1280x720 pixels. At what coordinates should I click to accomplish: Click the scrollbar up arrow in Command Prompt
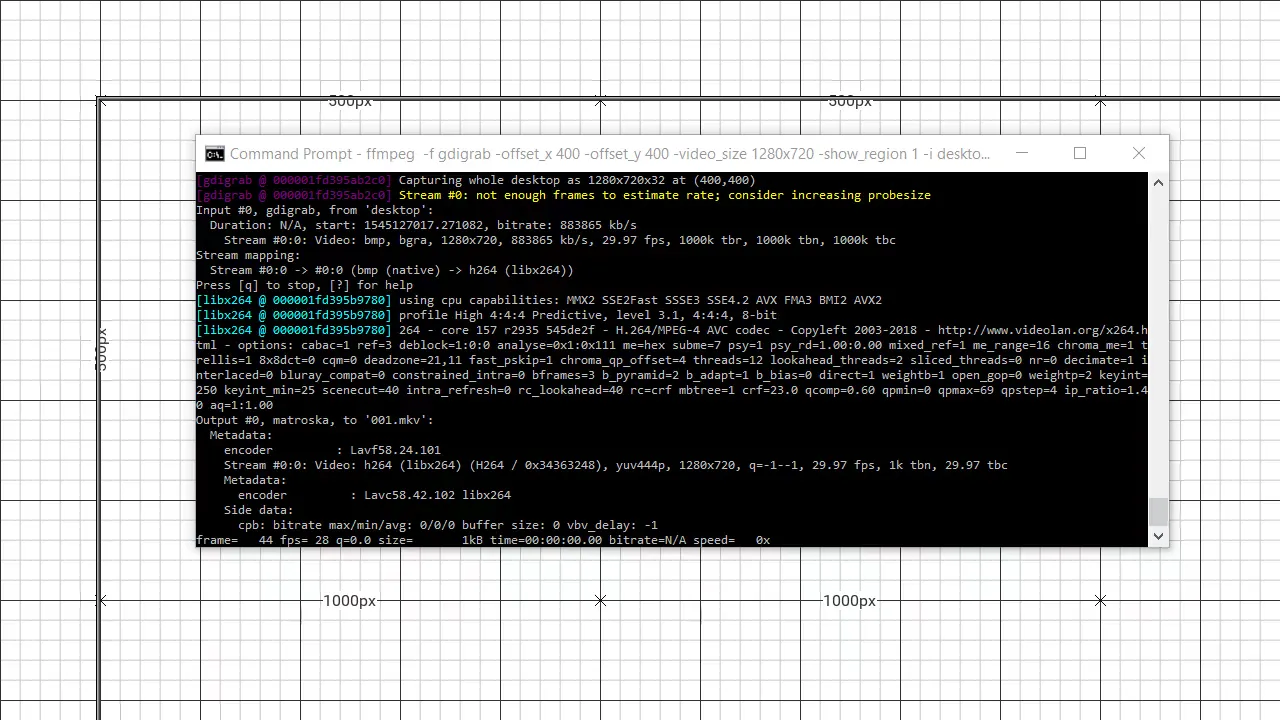coord(1158,182)
